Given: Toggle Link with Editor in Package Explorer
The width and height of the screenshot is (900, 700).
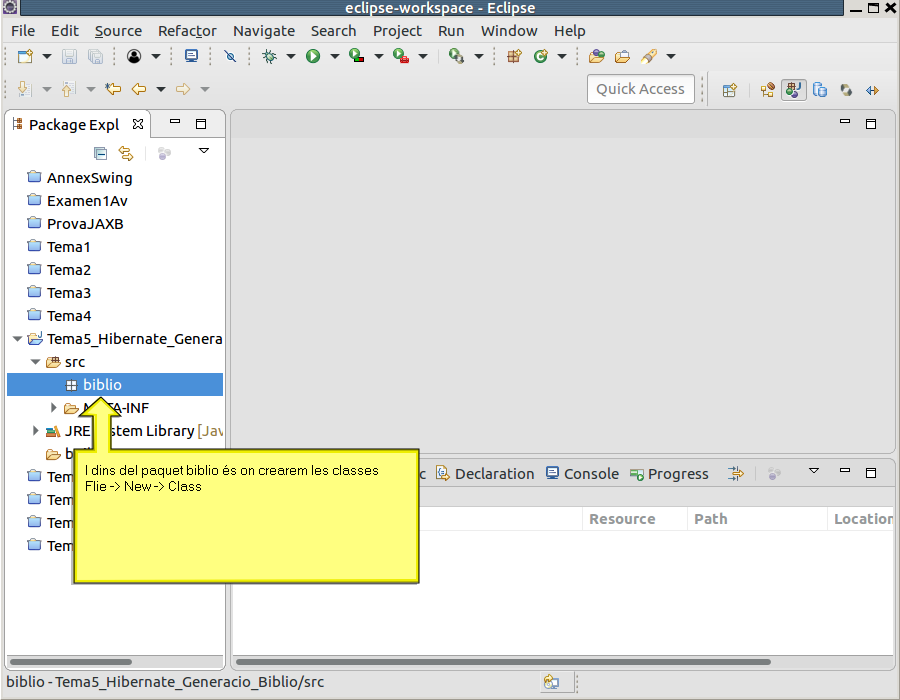Looking at the screenshot, I should coord(126,153).
